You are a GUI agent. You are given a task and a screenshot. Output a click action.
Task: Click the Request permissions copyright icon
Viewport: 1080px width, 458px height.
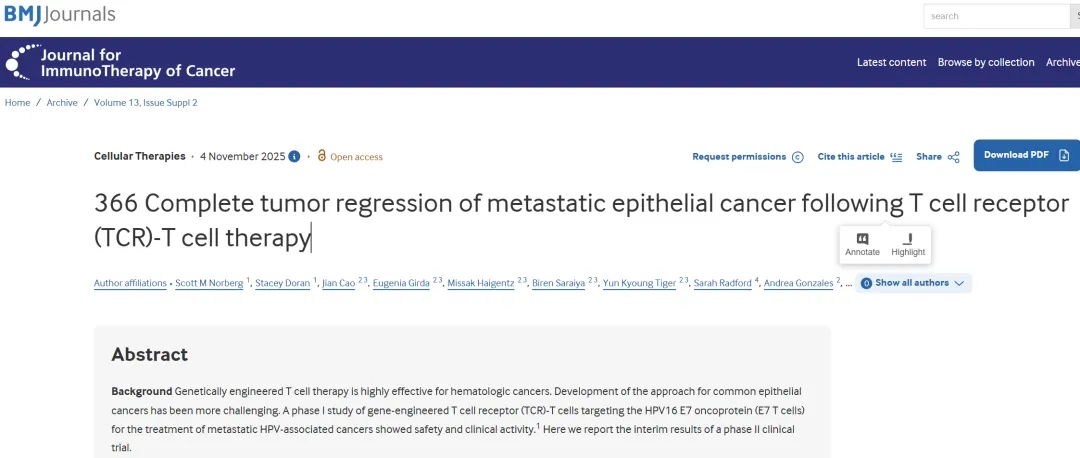[798, 157]
